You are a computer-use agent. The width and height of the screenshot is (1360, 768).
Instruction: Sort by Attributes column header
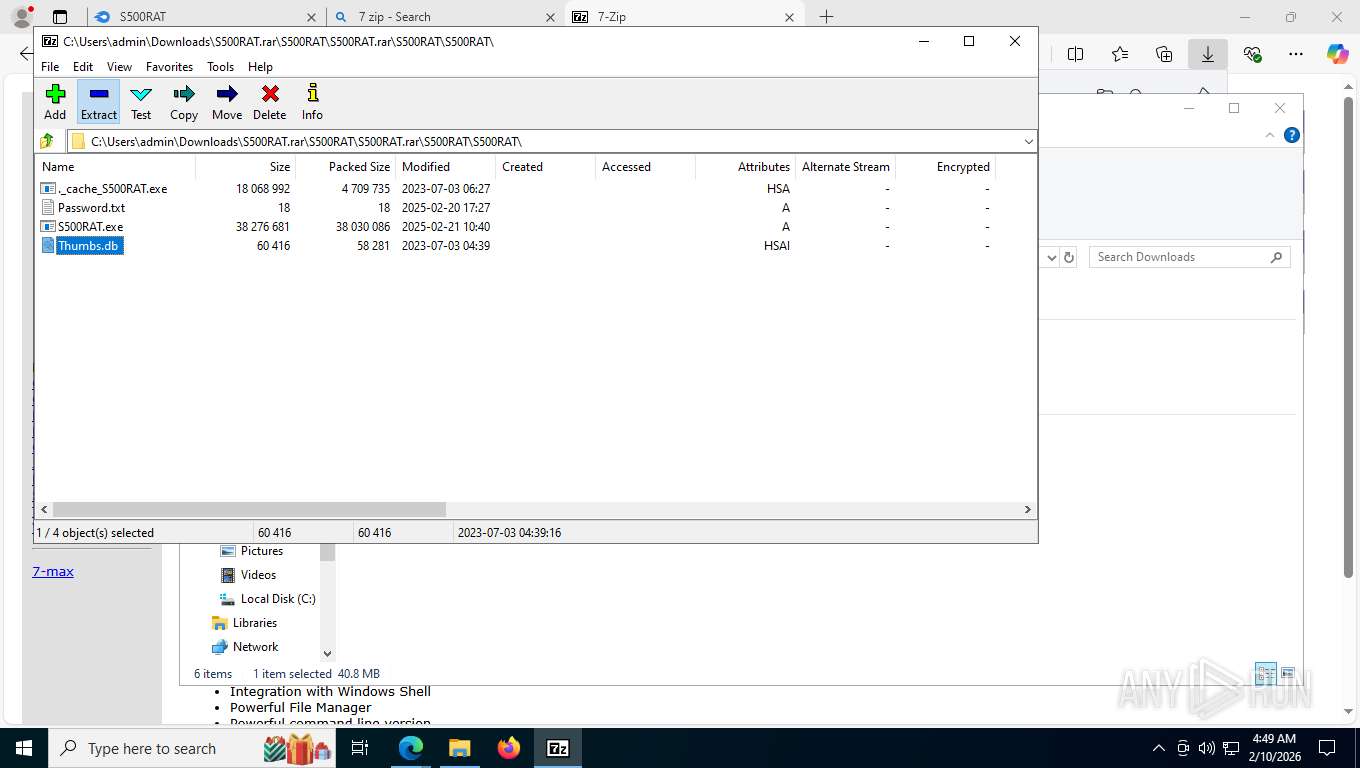click(x=745, y=167)
